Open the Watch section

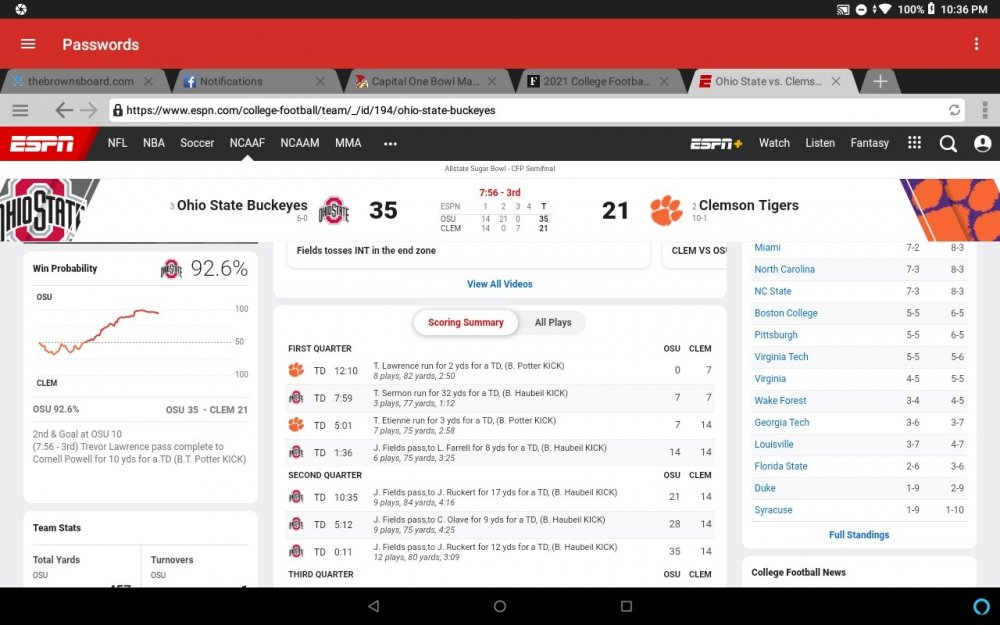[774, 143]
